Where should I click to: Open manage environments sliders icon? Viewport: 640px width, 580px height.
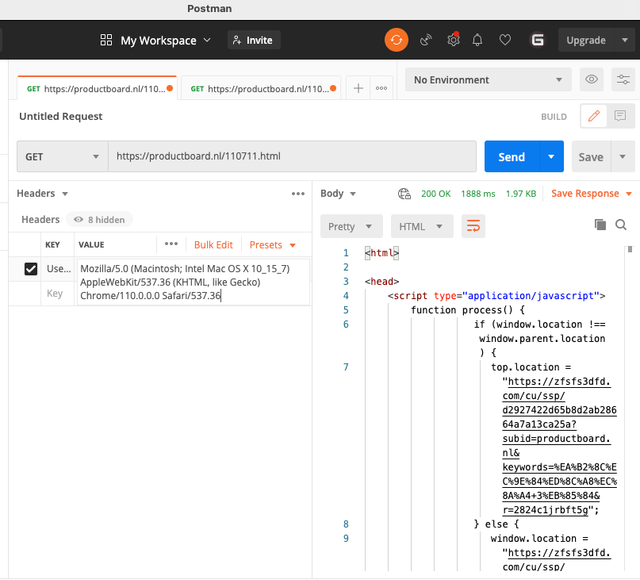tap(623, 80)
